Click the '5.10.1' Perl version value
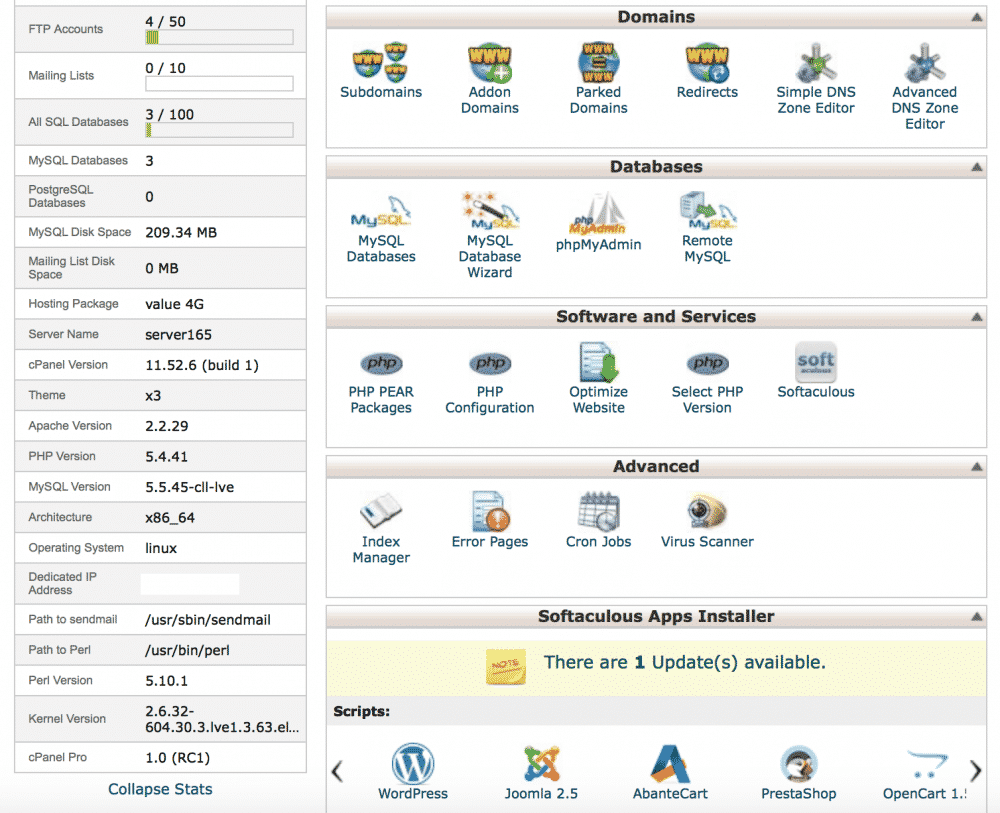1000x813 pixels. pos(166,681)
